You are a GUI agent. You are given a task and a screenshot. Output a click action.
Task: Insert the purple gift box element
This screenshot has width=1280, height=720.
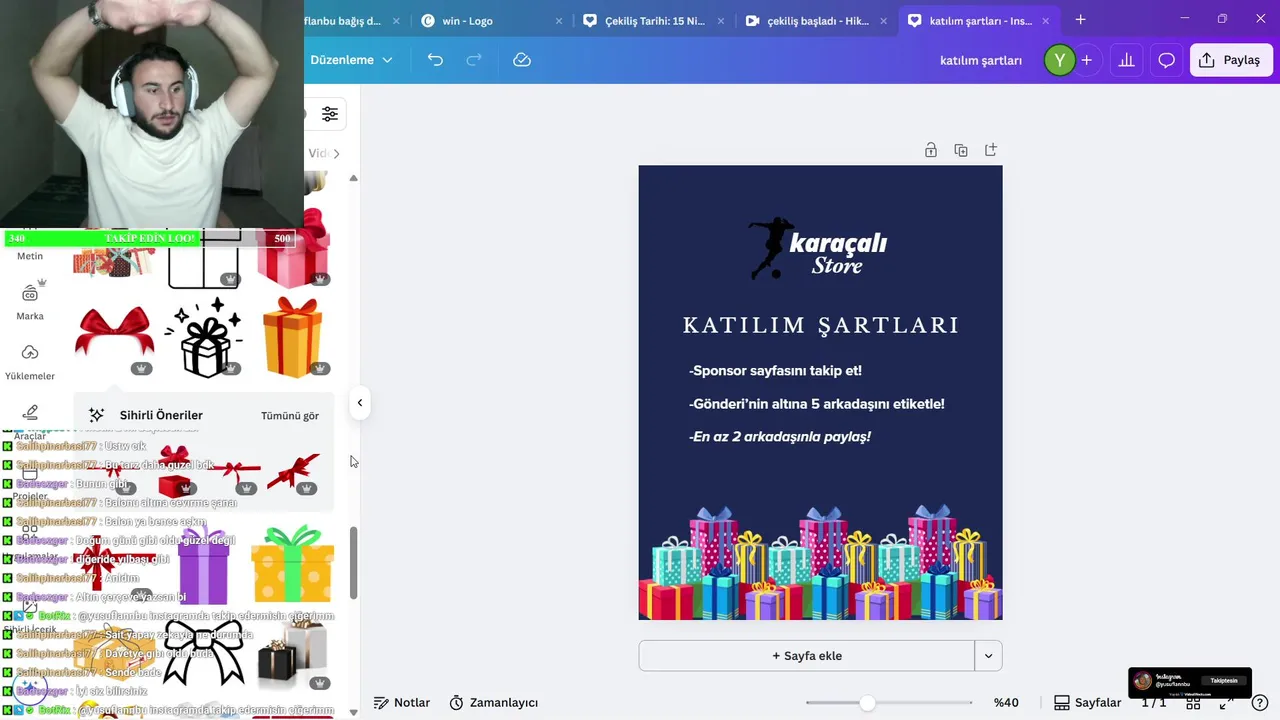(x=204, y=565)
